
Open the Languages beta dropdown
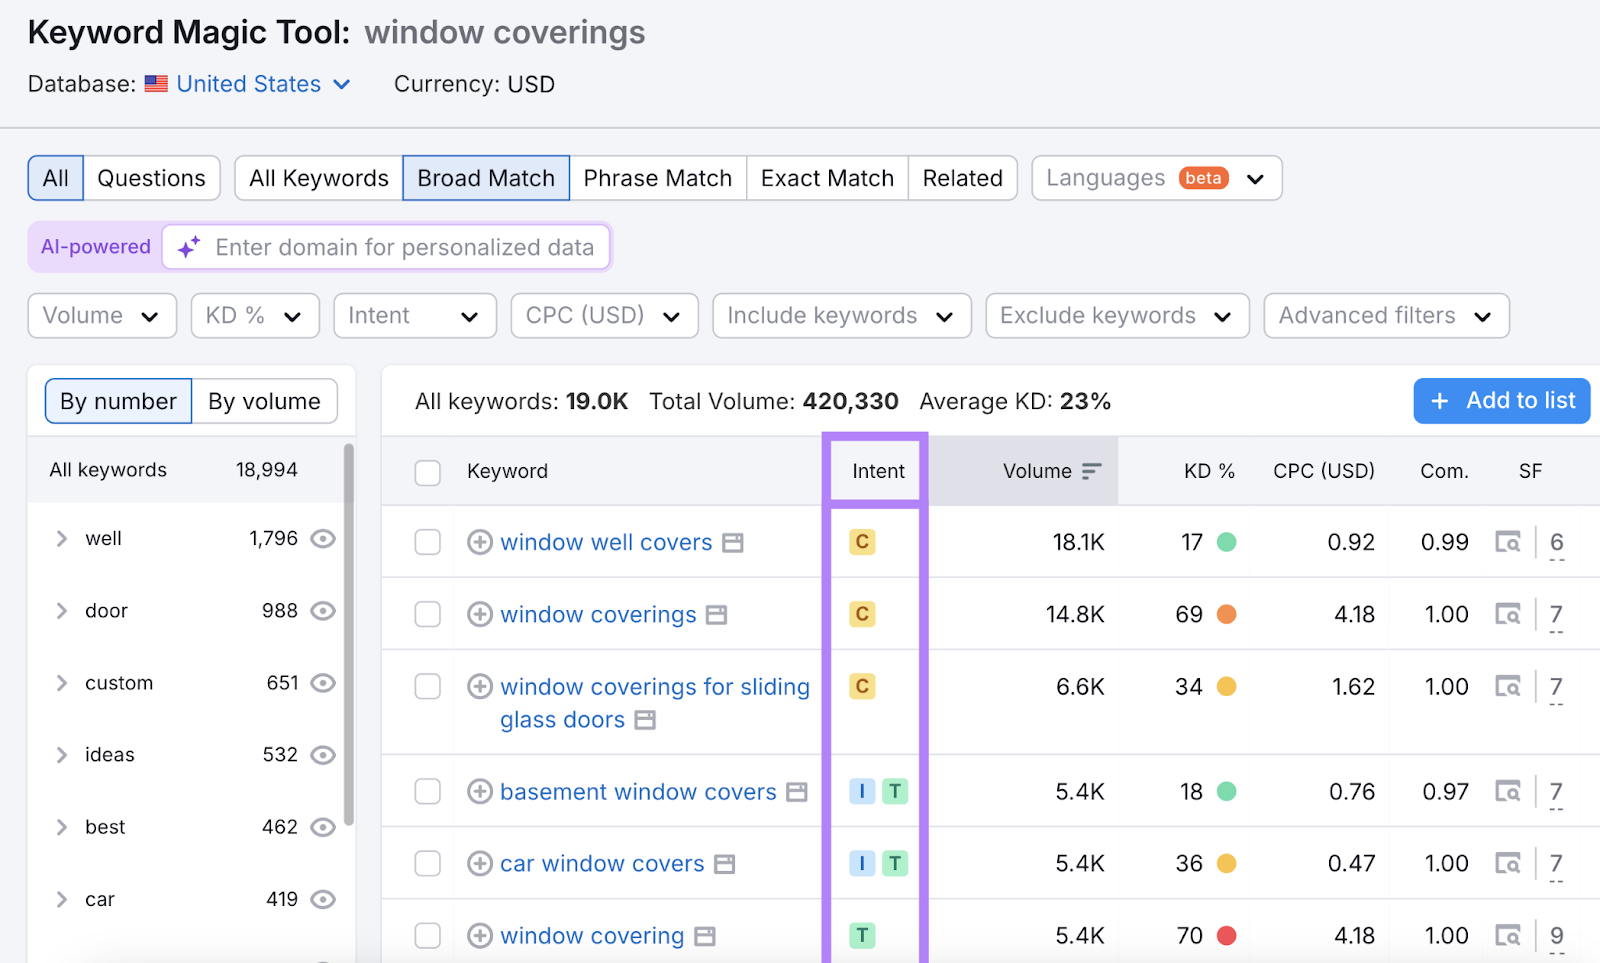click(x=1156, y=178)
